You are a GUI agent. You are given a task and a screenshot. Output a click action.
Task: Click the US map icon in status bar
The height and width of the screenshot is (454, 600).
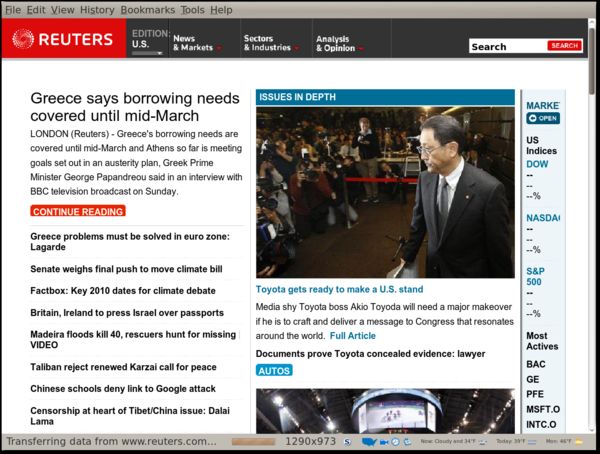369,442
